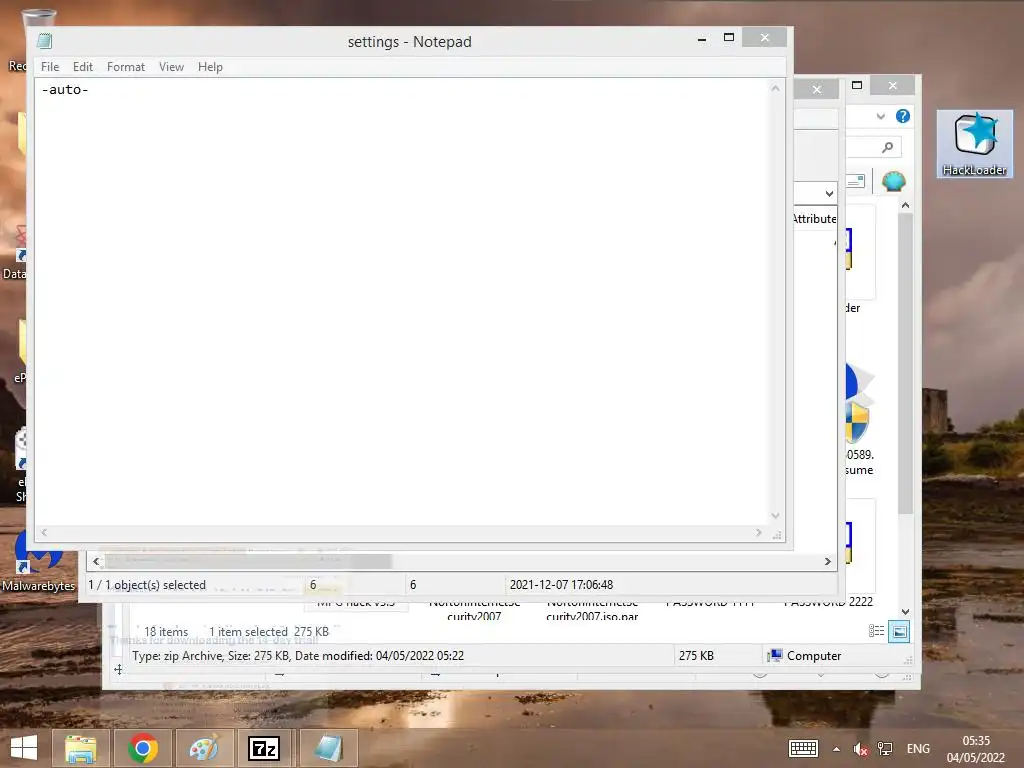The width and height of the screenshot is (1024, 768).
Task: Select the PASSWORD 2222 file in Explorer
Action: pyautogui.click(x=828, y=601)
